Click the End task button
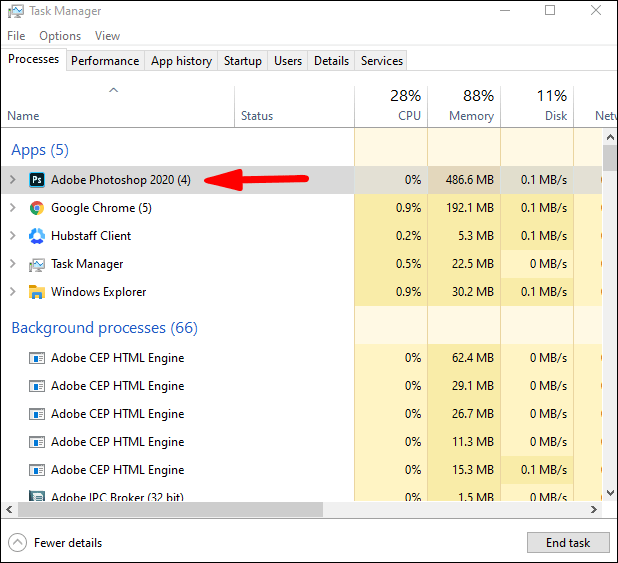 [568, 543]
